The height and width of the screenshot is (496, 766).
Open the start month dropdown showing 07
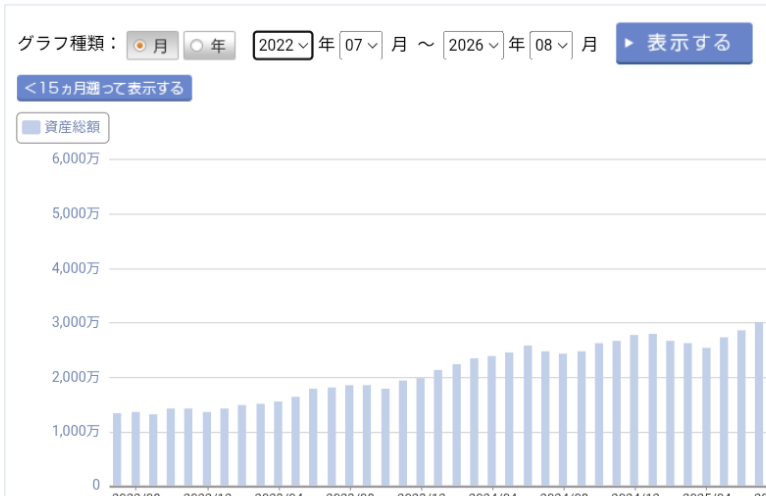[x=361, y=45]
